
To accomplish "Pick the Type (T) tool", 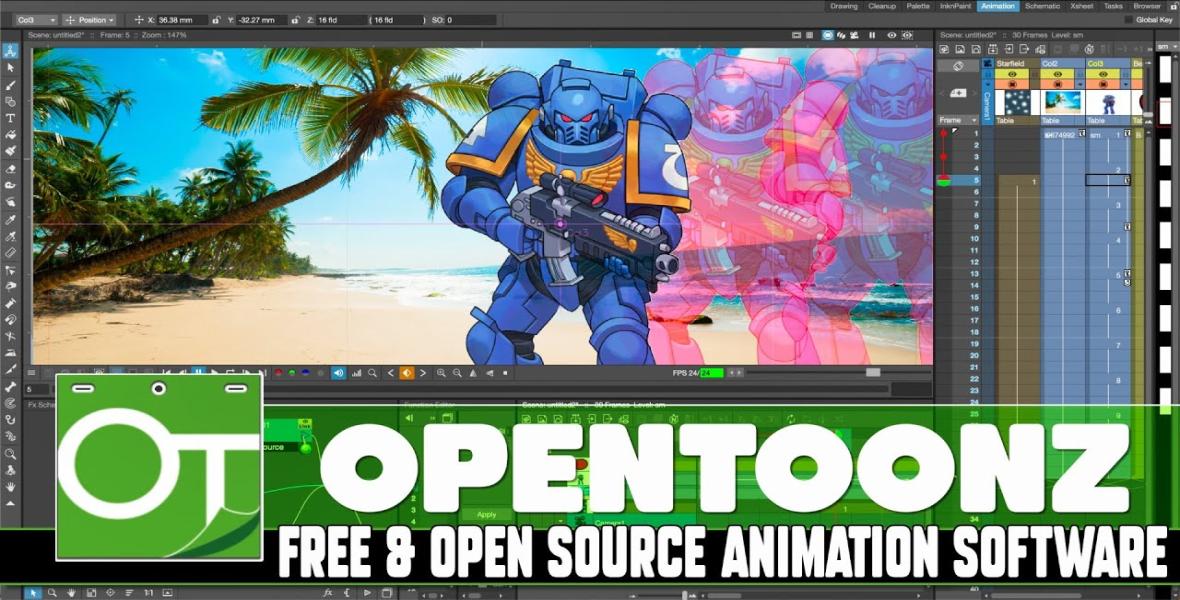I will (11, 118).
